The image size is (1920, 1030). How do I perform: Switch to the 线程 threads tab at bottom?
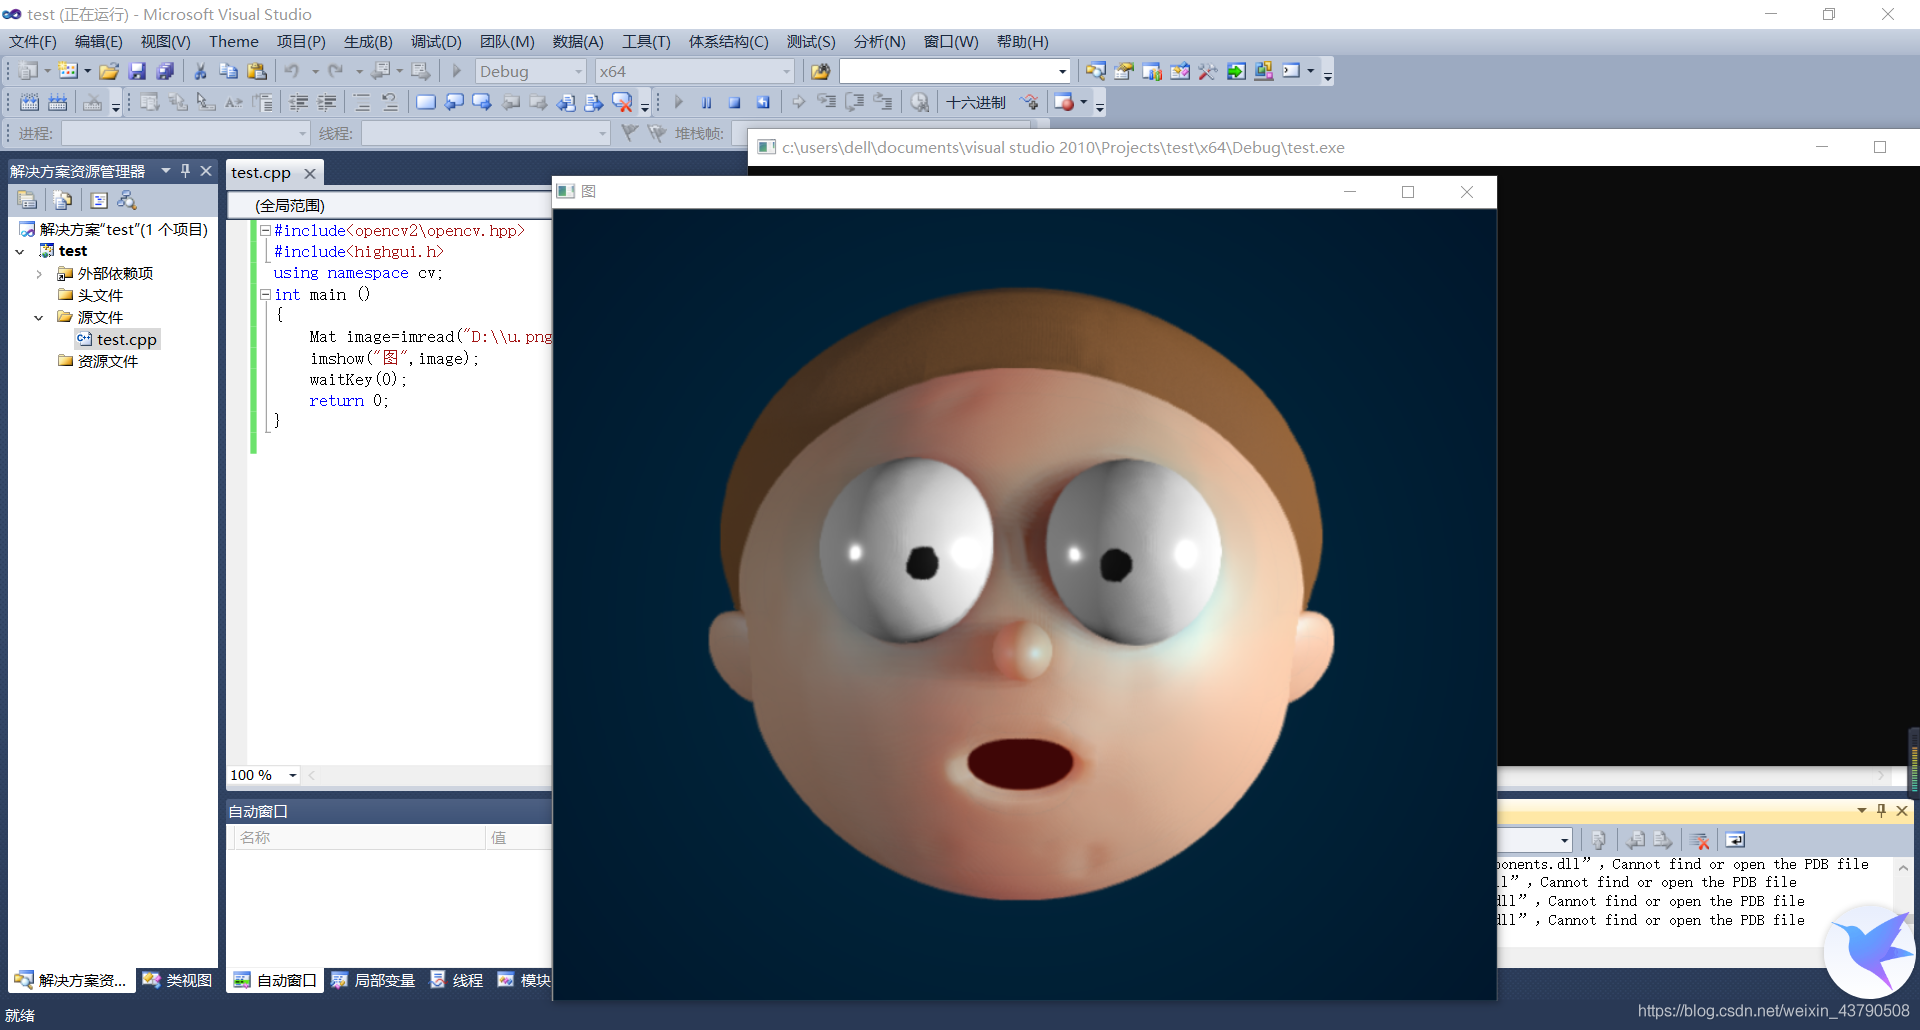[x=457, y=980]
